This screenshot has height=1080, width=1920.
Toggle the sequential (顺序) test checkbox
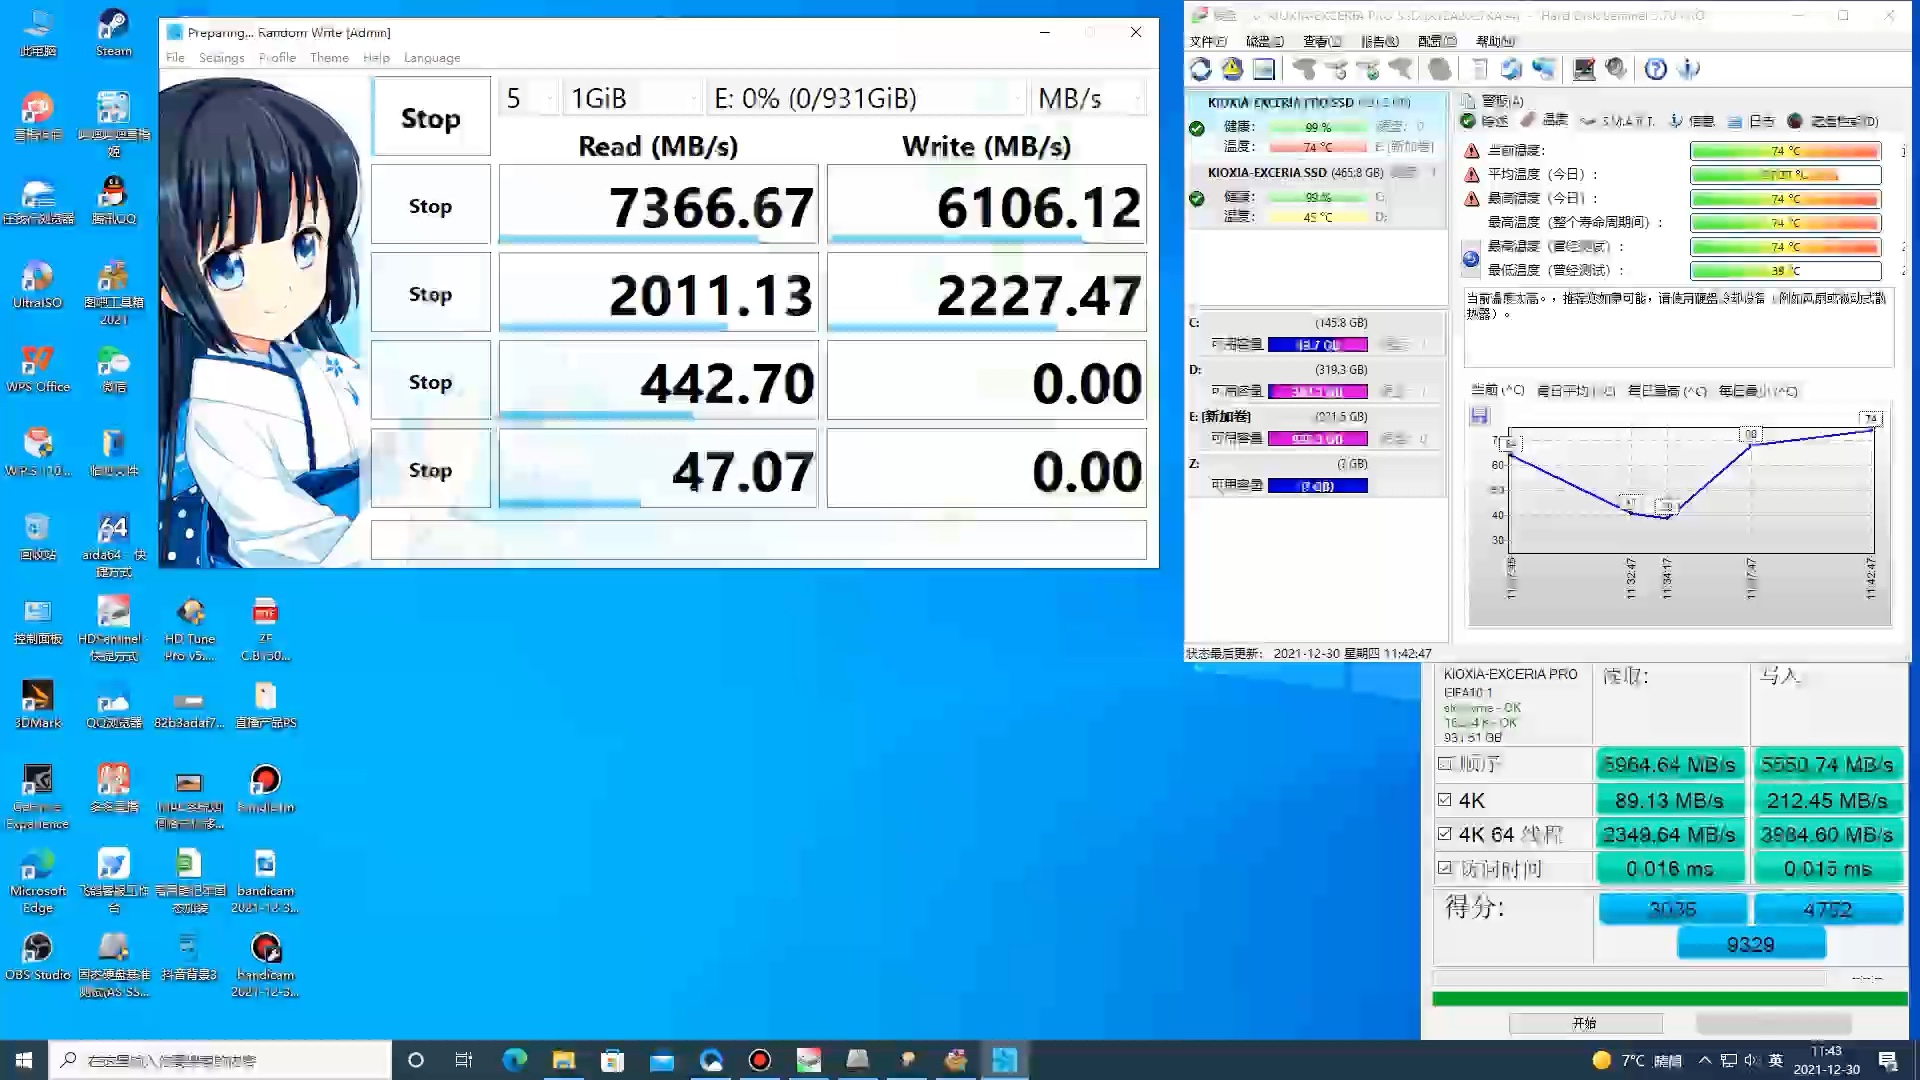tap(1444, 764)
